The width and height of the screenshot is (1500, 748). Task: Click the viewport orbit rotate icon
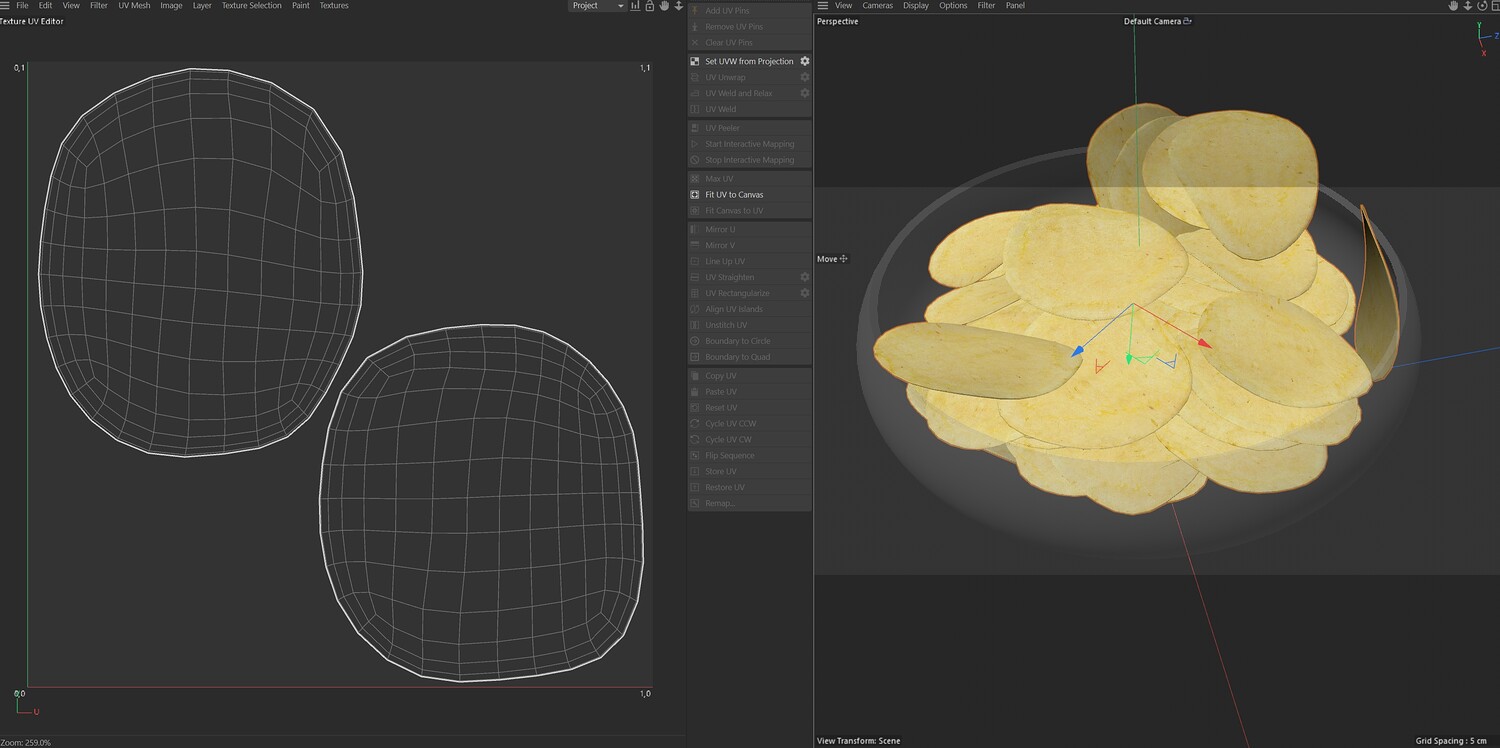tap(1482, 6)
